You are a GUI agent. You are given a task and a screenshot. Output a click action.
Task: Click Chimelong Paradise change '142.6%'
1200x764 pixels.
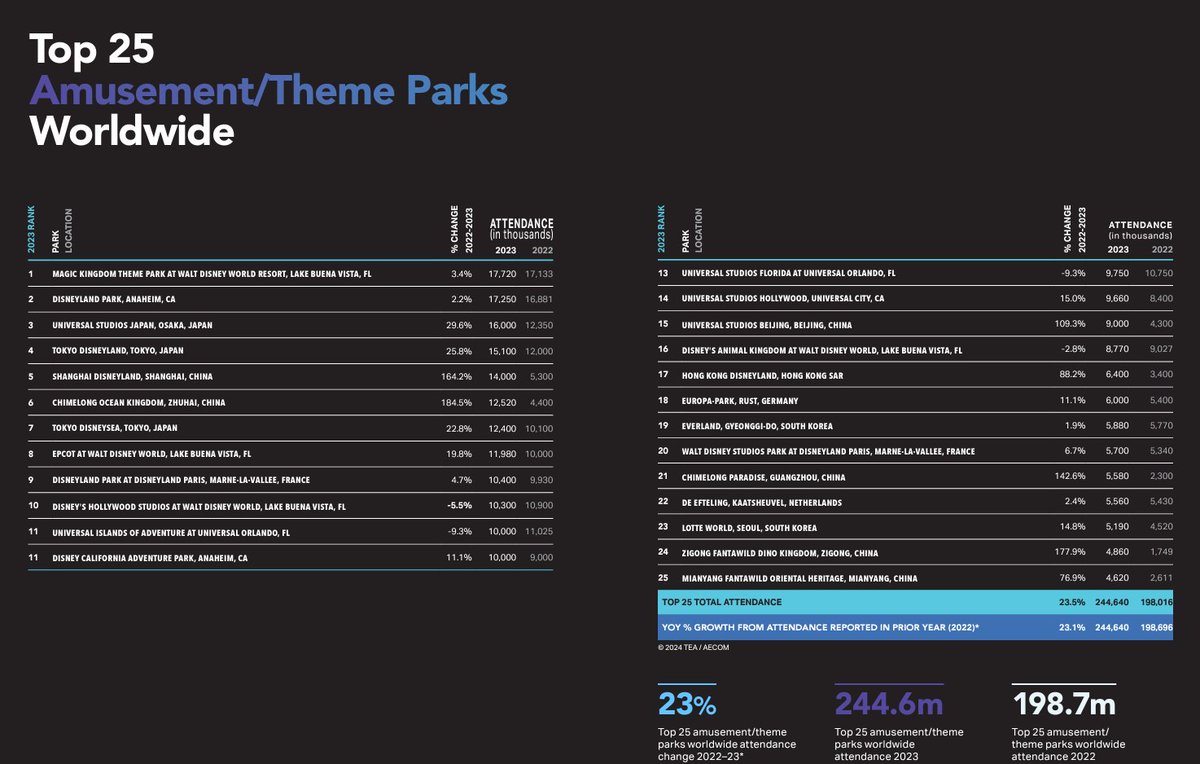(x=1070, y=477)
